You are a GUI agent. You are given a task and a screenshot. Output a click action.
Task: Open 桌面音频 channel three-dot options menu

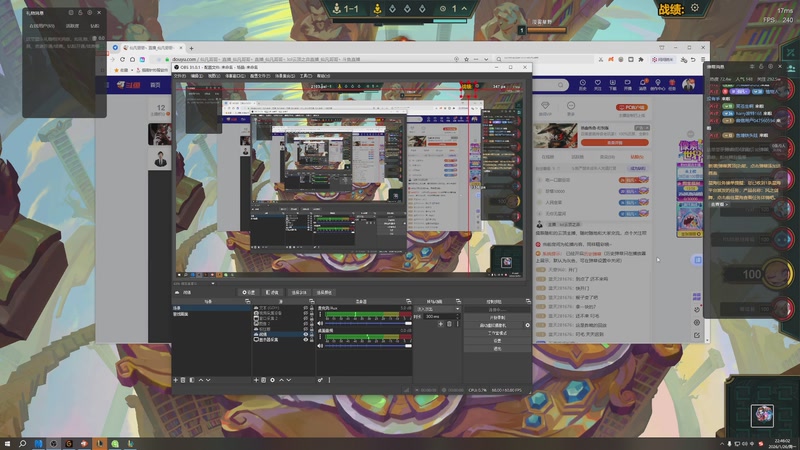click(x=320, y=337)
